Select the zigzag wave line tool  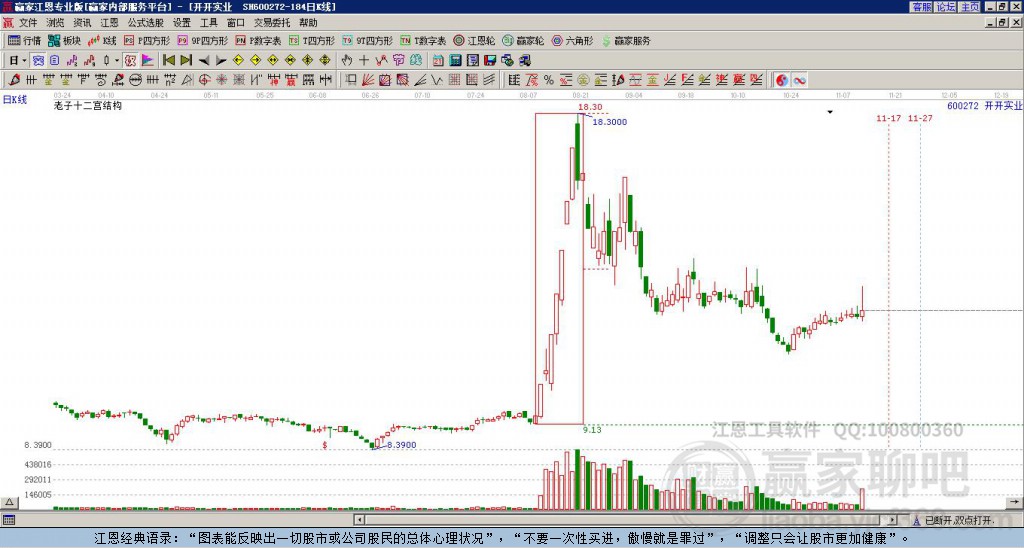point(437,80)
